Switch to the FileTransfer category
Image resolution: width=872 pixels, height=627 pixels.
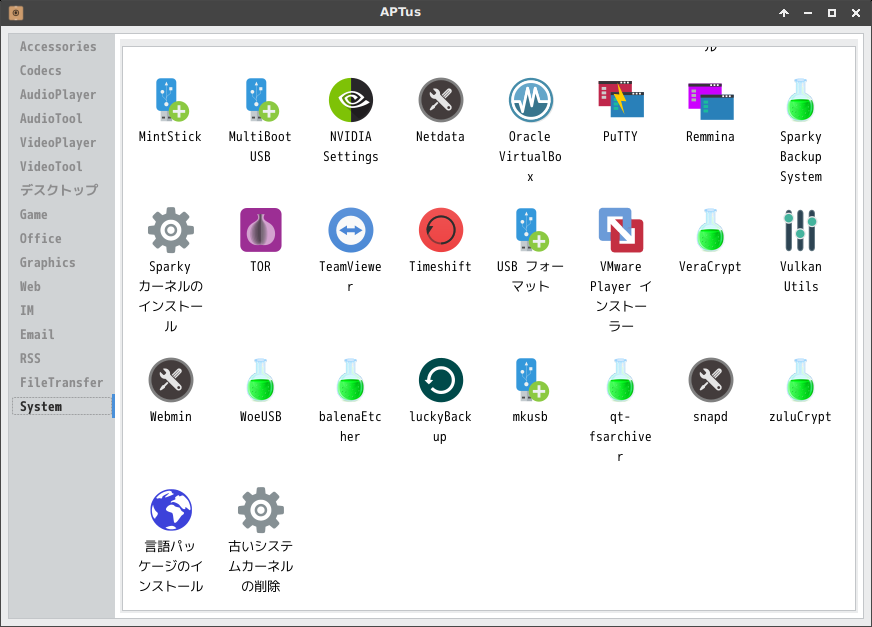(x=62, y=382)
